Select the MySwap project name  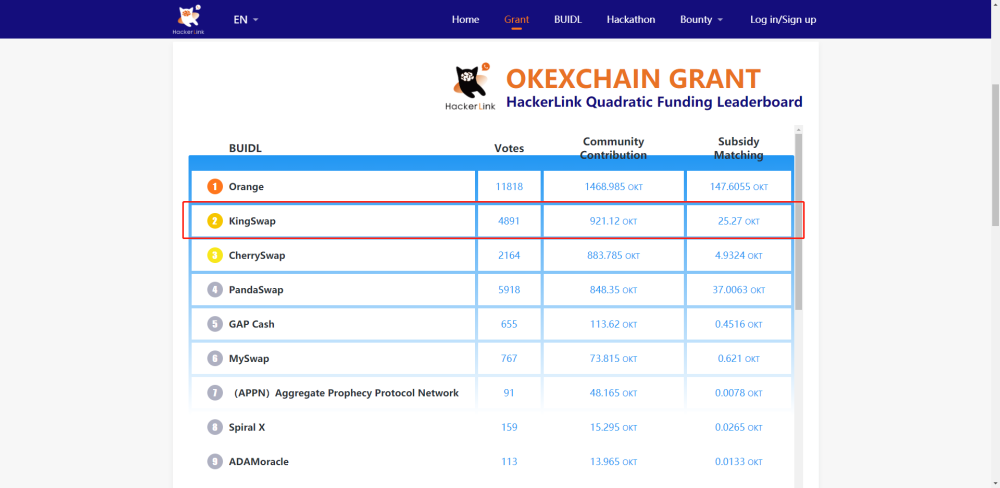[249, 359]
